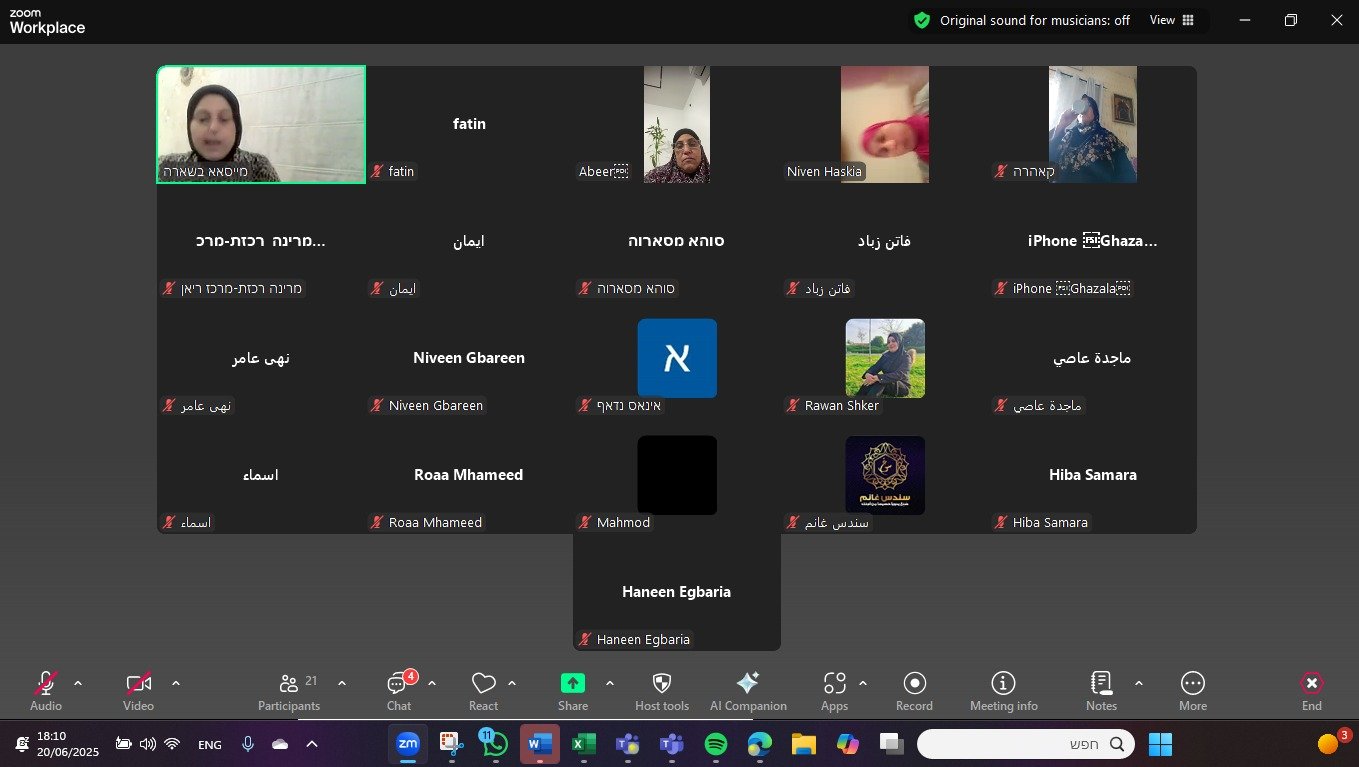Unmute the microphone Audio button
1359x767 pixels.
[46, 690]
